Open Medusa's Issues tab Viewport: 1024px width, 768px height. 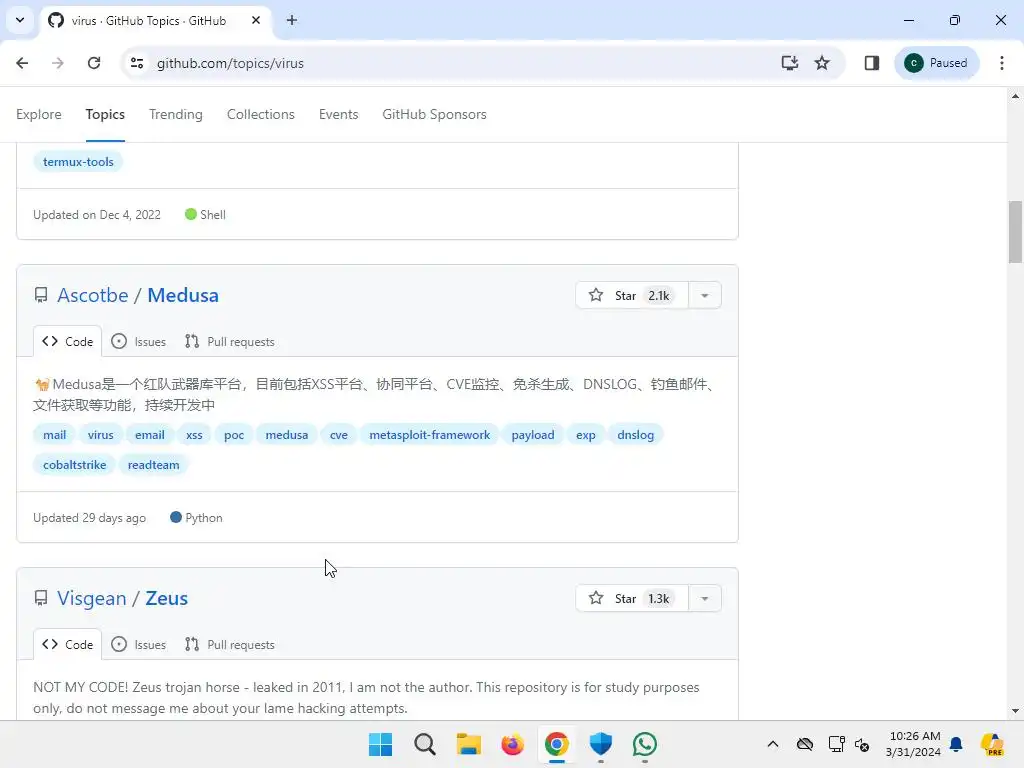(138, 342)
